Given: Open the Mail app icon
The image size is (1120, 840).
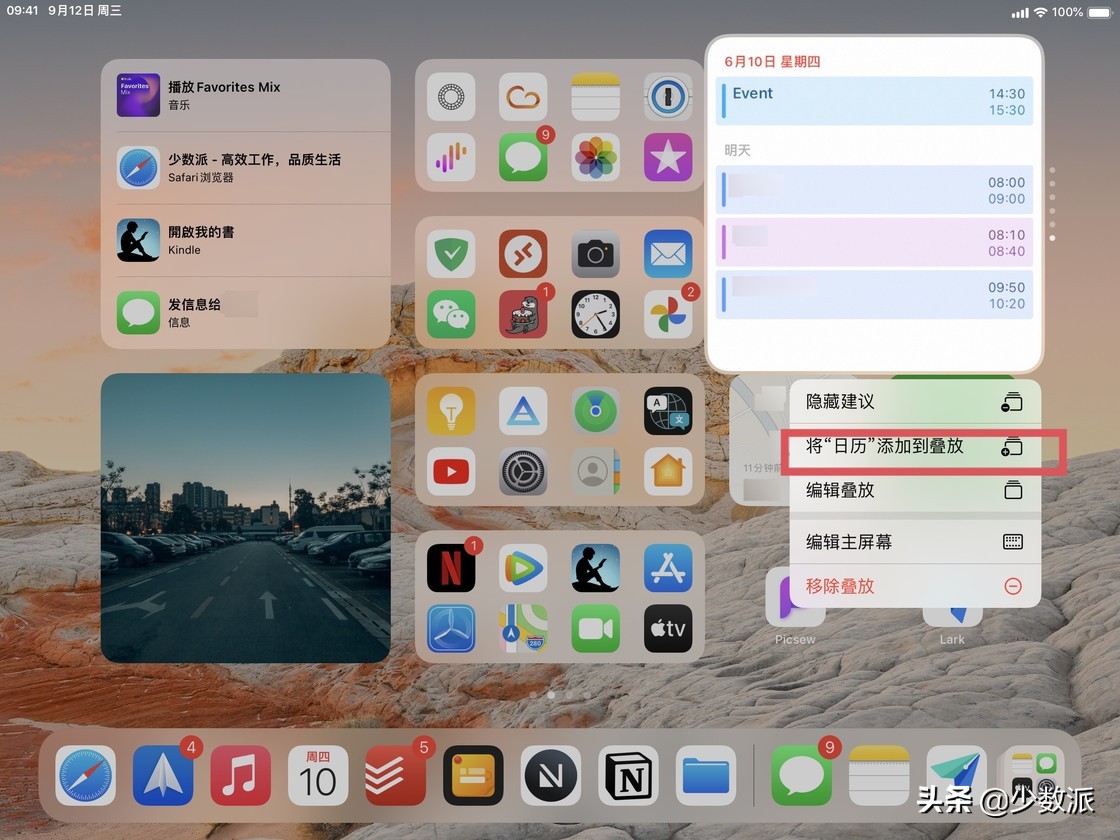Looking at the screenshot, I should pos(668,254).
